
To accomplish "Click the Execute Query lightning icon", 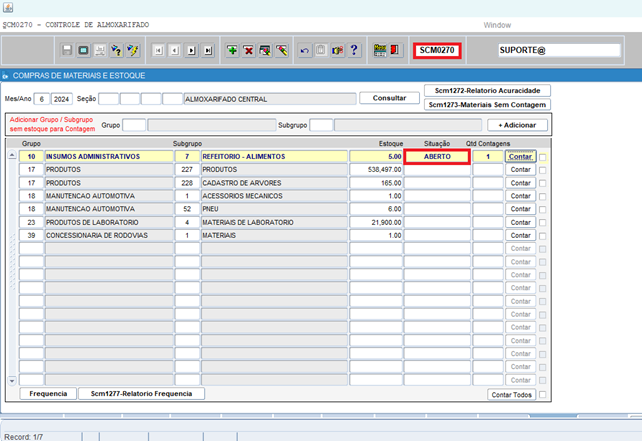I will [x=133, y=50].
